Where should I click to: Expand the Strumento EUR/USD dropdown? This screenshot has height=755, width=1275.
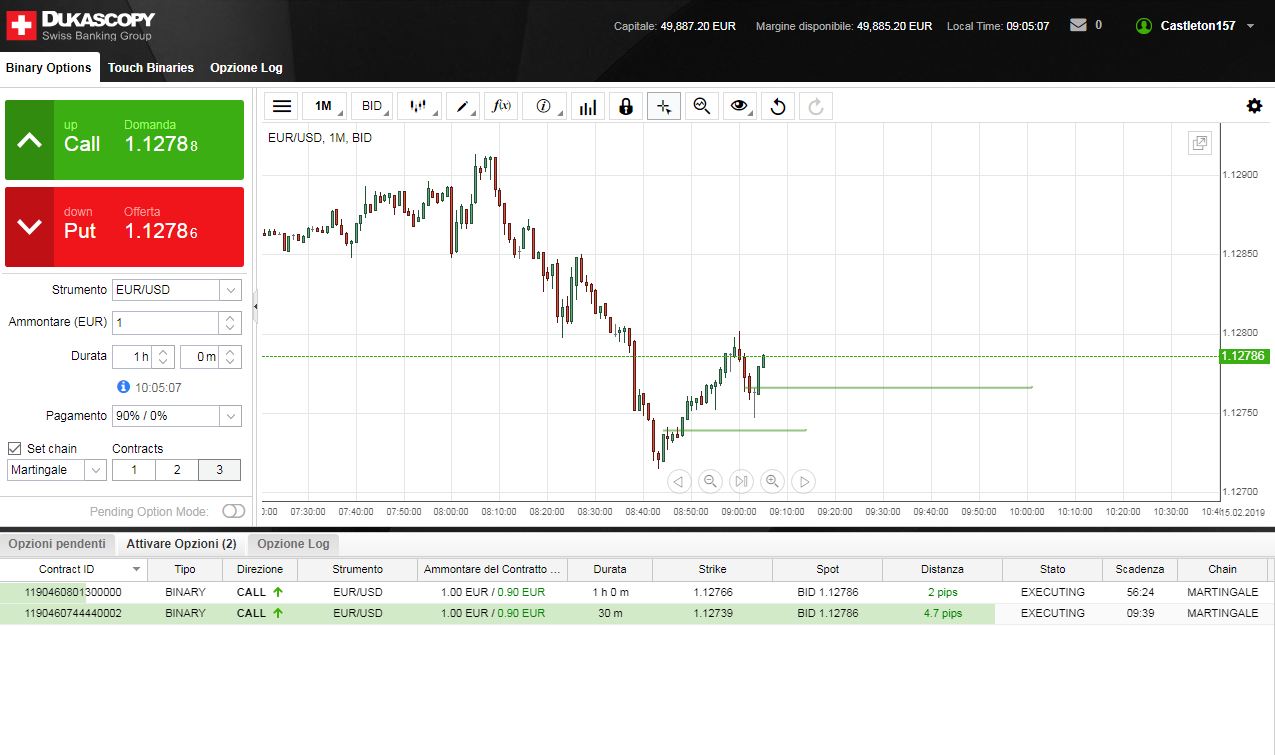tap(177, 290)
